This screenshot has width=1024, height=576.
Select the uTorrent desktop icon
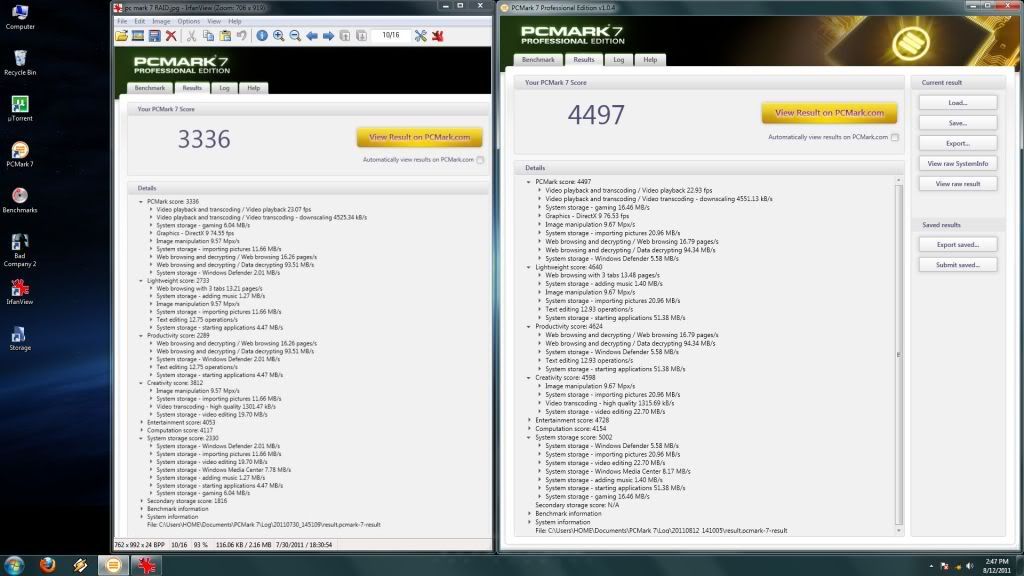click(20, 108)
